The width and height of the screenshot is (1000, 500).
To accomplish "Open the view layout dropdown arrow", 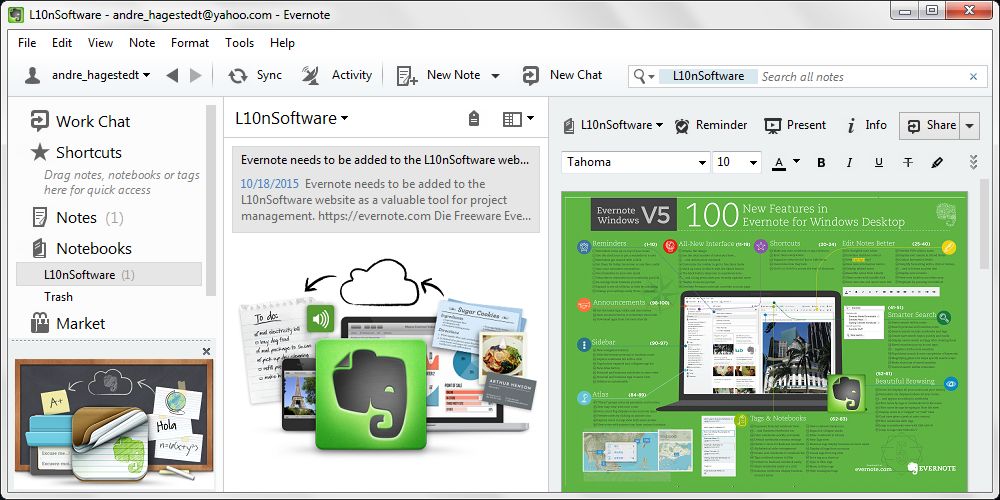I will 530,118.
